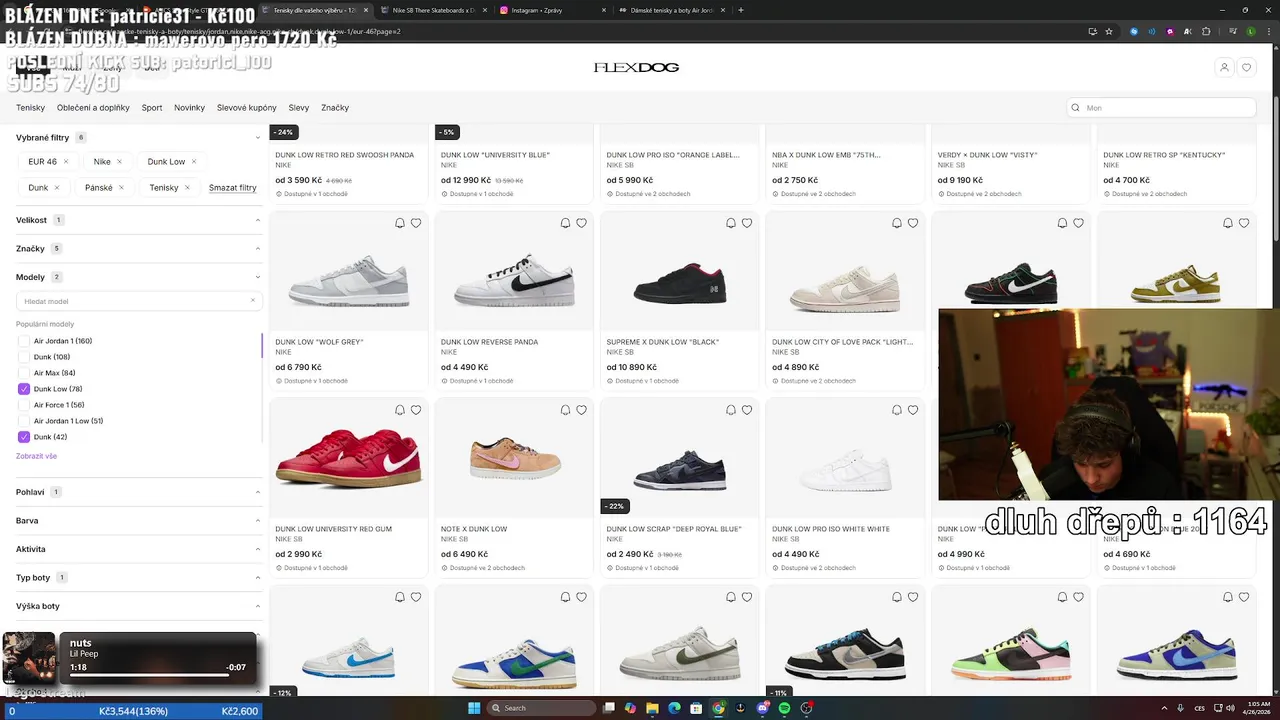This screenshot has height=720, width=1280.
Task: Set alert bell on Dunk Low University Red Gum
Action: click(400, 410)
